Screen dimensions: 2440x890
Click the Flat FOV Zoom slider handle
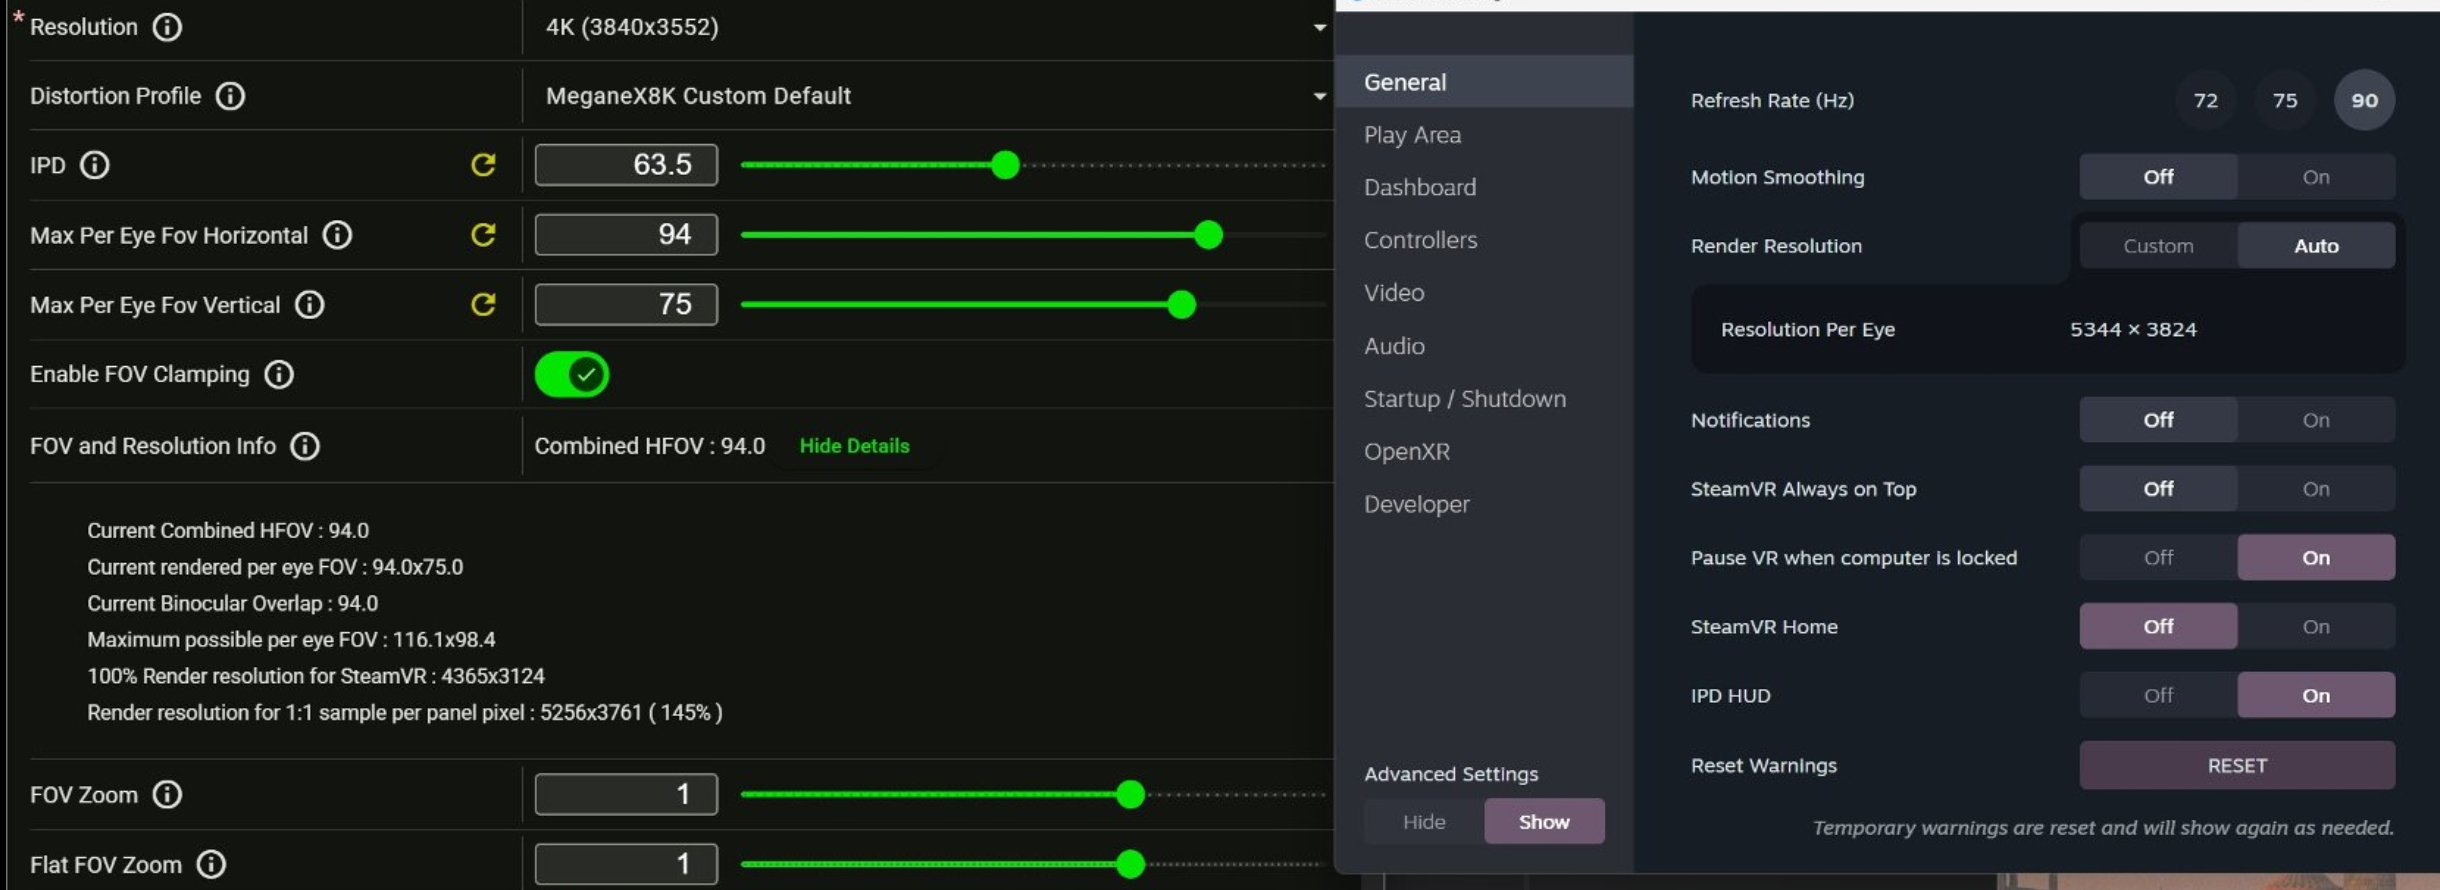[x=1130, y=864]
